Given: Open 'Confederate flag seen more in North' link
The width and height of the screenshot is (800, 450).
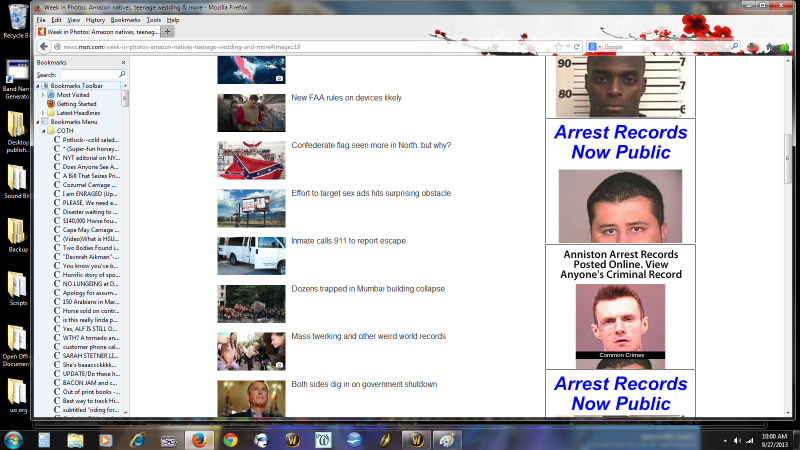Looking at the screenshot, I should point(371,145).
